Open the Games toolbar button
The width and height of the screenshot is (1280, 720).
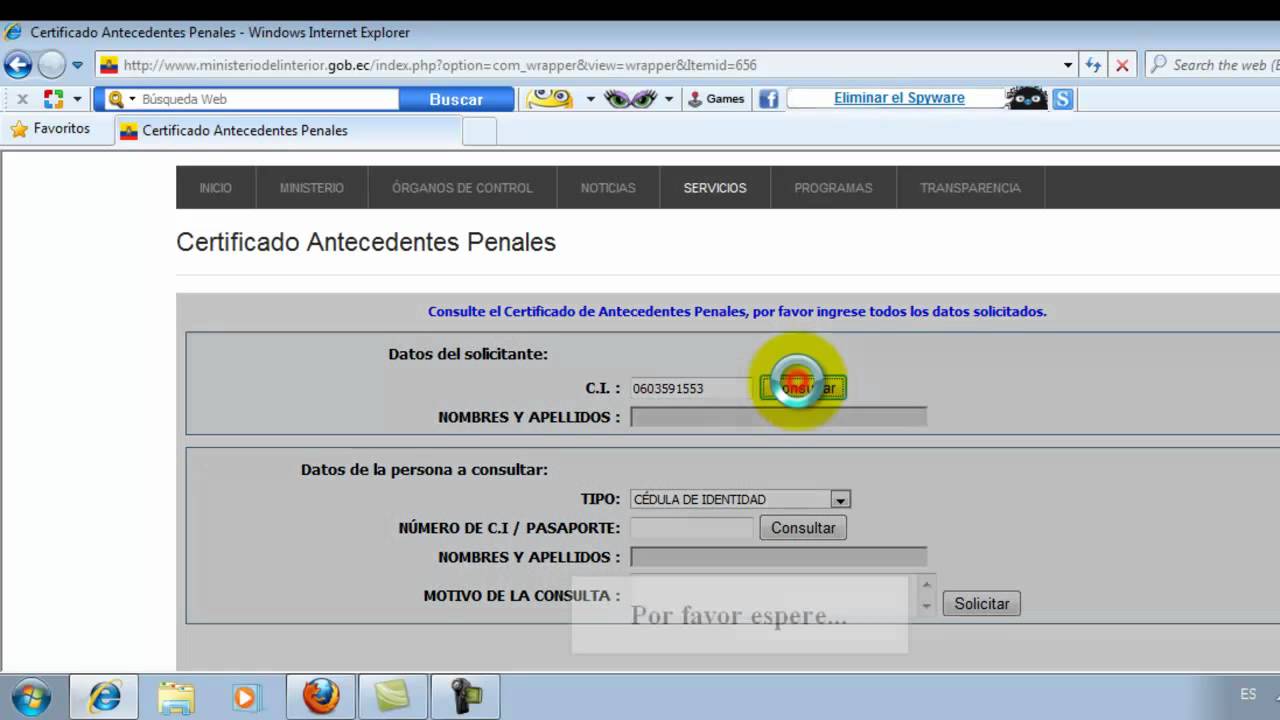tap(716, 99)
